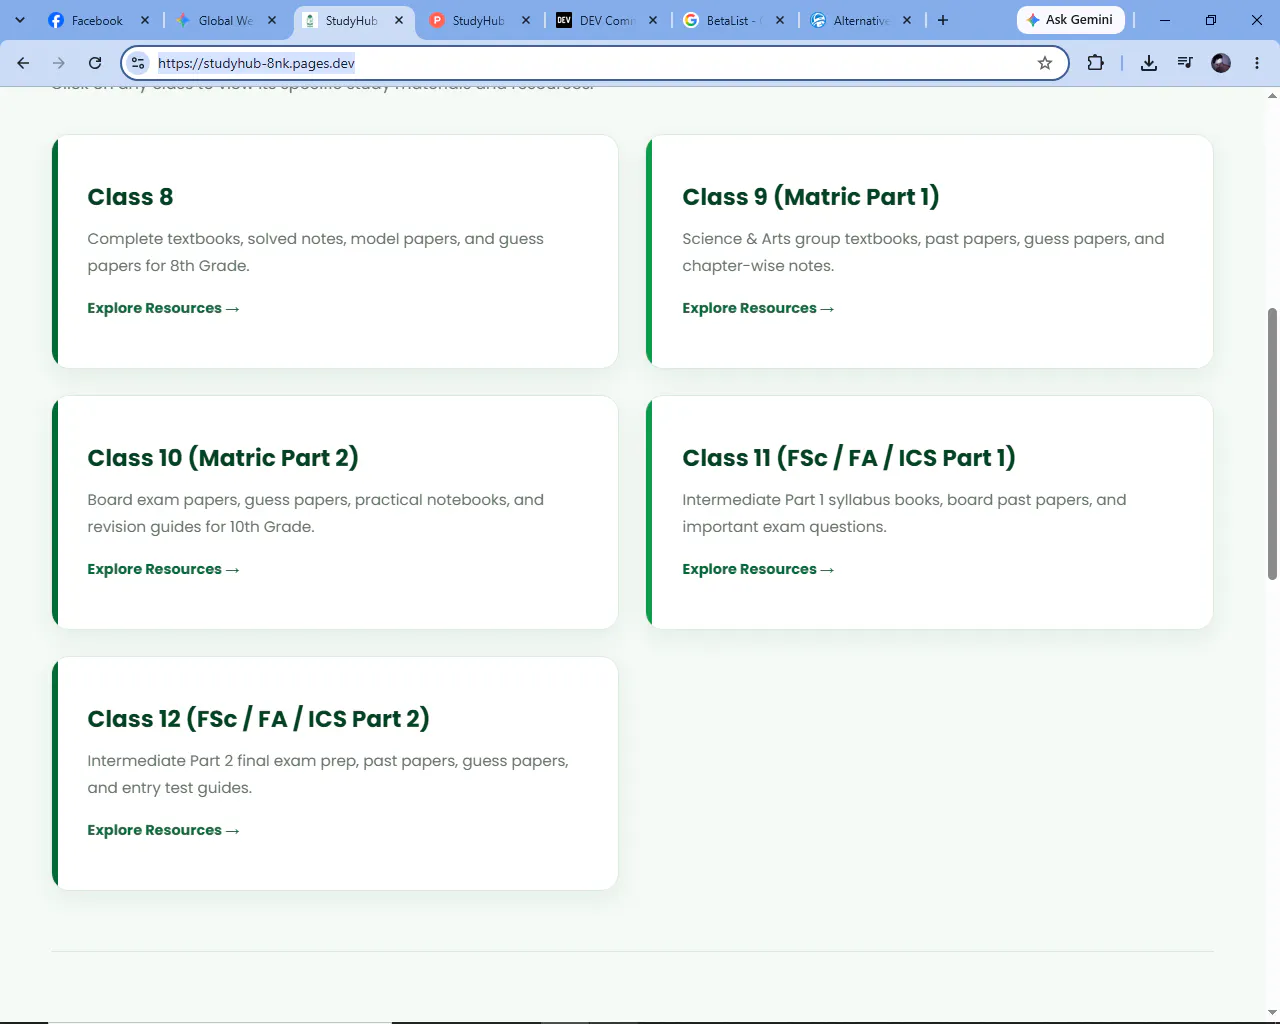Open the Class 11 (FSc / FA / ICS Part 1) heading

[849, 458]
